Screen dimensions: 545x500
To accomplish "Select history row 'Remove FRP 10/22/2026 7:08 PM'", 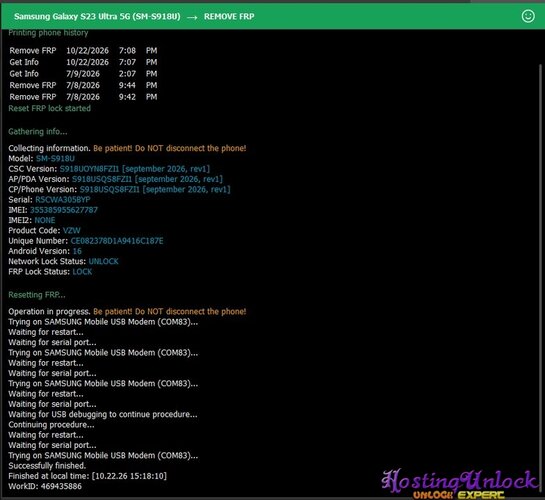I will click(x=83, y=51).
